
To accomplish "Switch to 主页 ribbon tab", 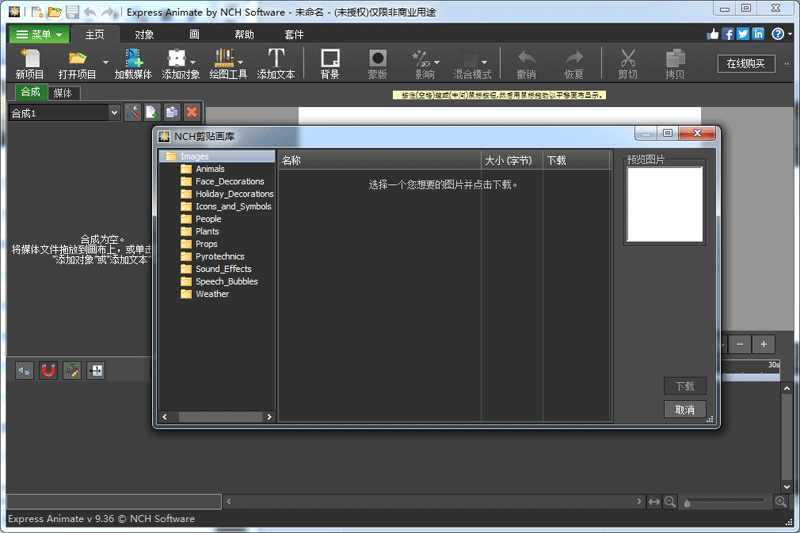I will point(95,35).
